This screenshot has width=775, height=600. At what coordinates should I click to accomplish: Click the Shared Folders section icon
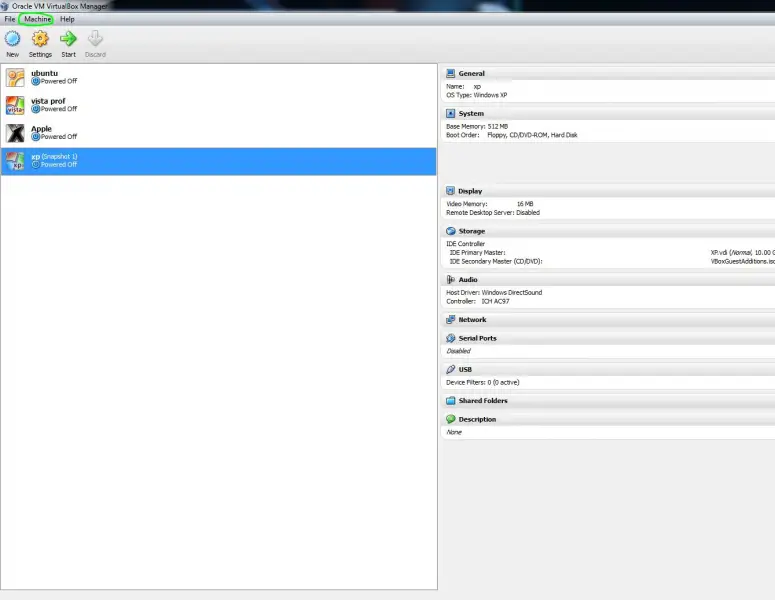450,400
